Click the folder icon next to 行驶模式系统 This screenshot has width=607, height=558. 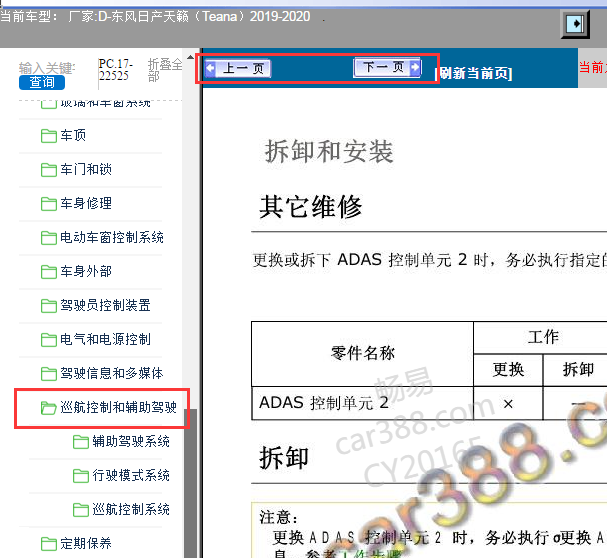[81, 476]
